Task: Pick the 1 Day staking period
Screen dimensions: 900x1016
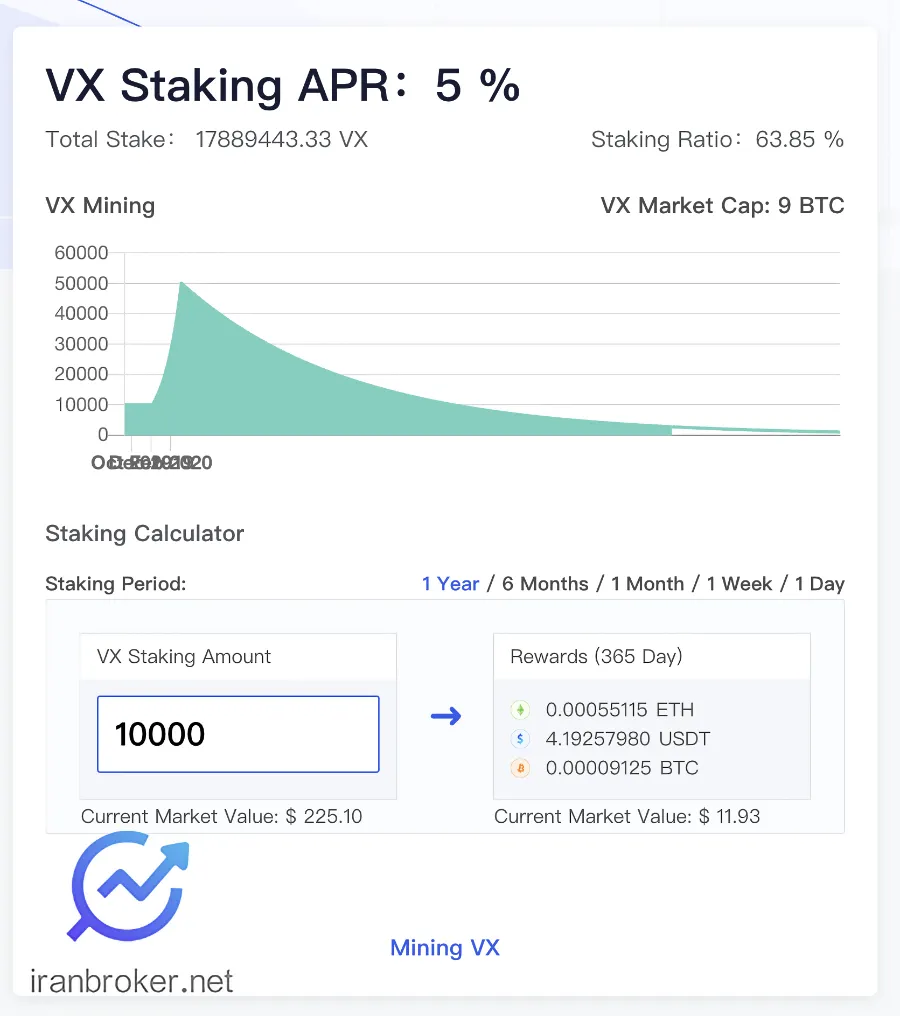Action: point(820,584)
